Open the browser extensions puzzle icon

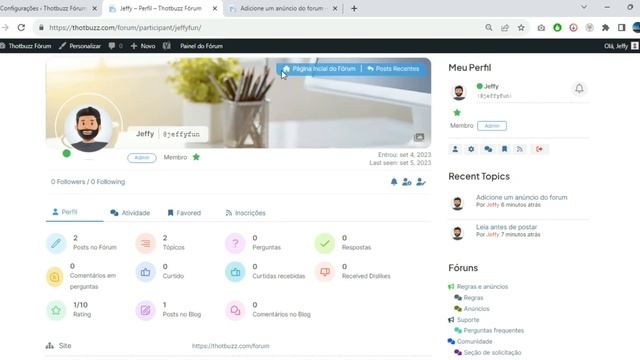tap(606, 28)
